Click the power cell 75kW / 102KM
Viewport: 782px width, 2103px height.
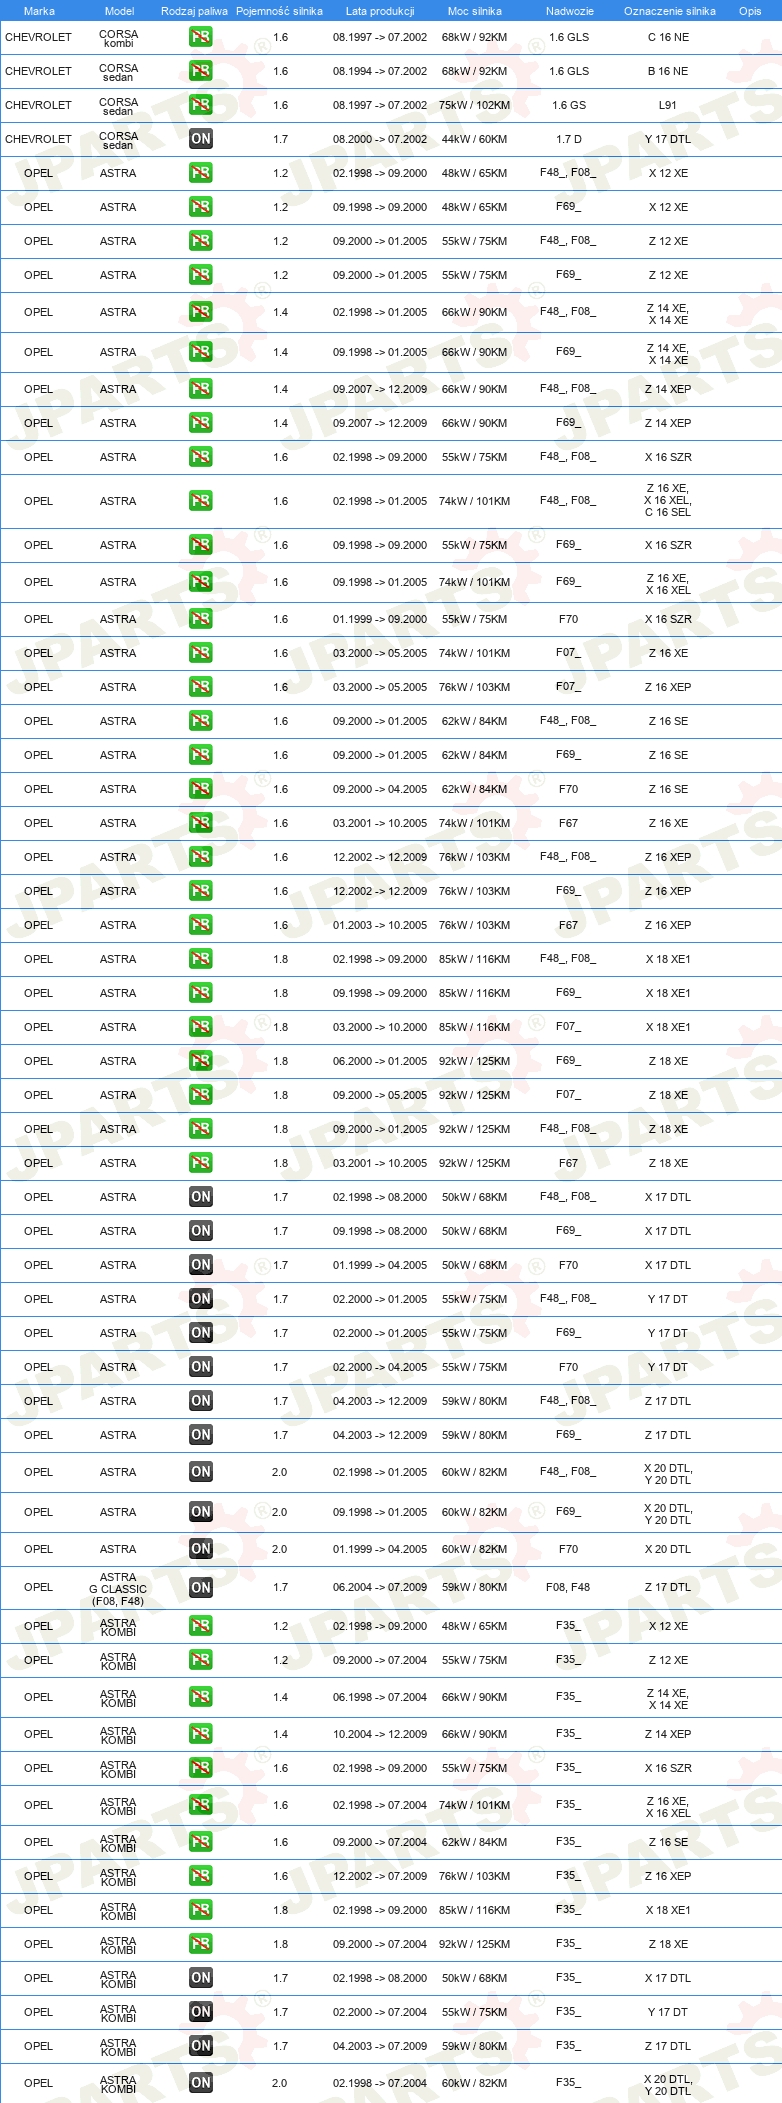pos(474,105)
